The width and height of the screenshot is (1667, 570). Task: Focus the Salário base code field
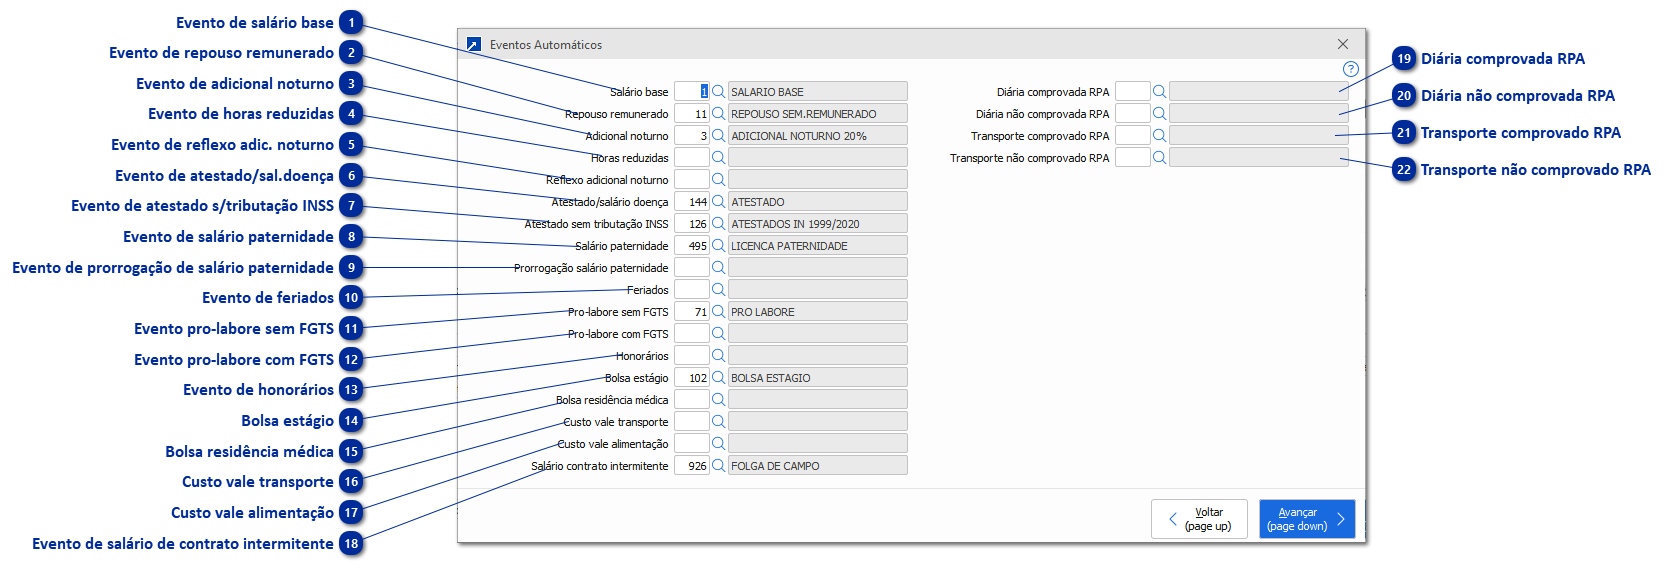(x=692, y=91)
